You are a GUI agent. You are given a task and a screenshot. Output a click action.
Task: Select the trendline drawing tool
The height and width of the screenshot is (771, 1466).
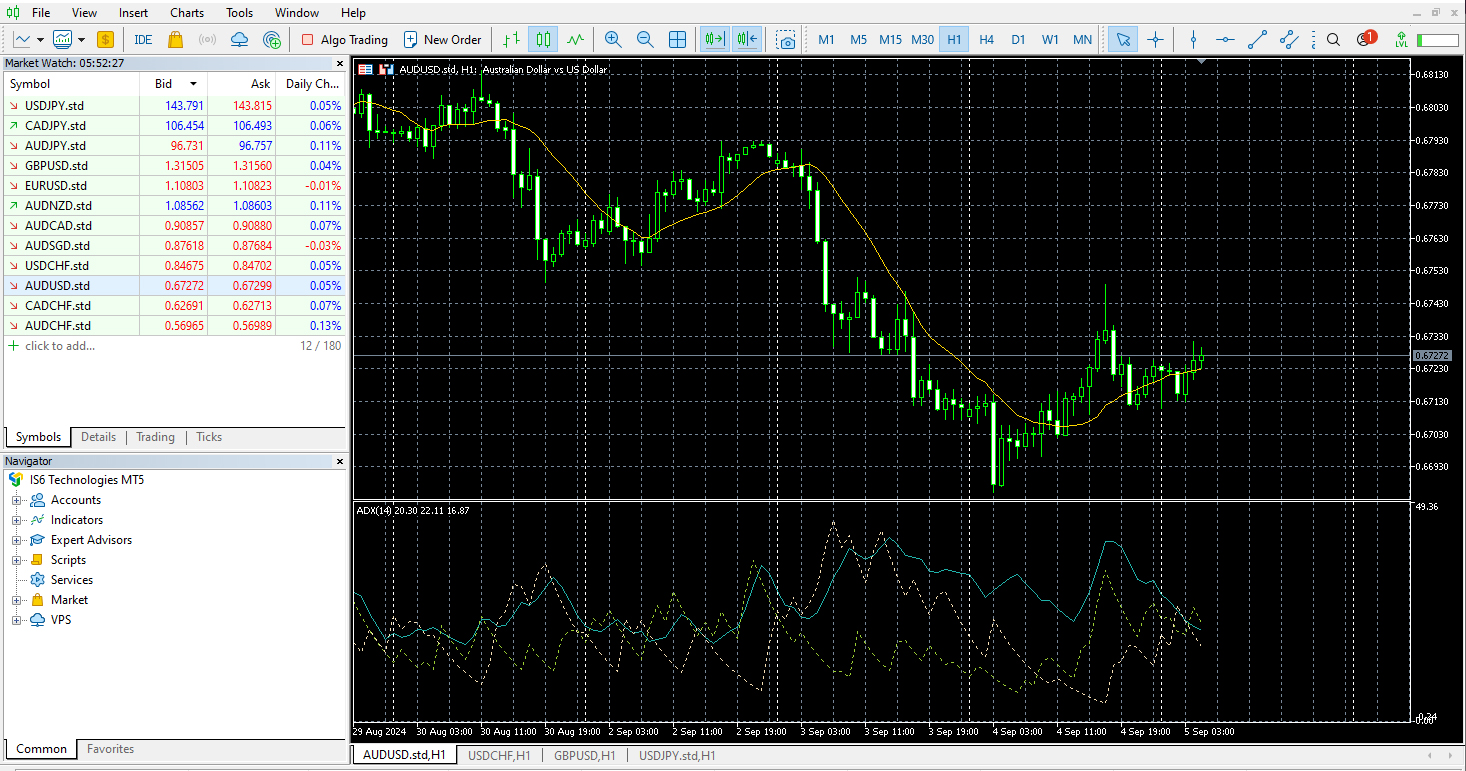pyautogui.click(x=1257, y=40)
